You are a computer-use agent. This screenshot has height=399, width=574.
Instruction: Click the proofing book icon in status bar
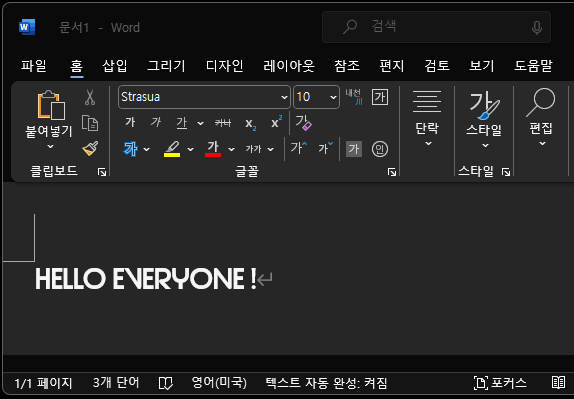(x=165, y=383)
